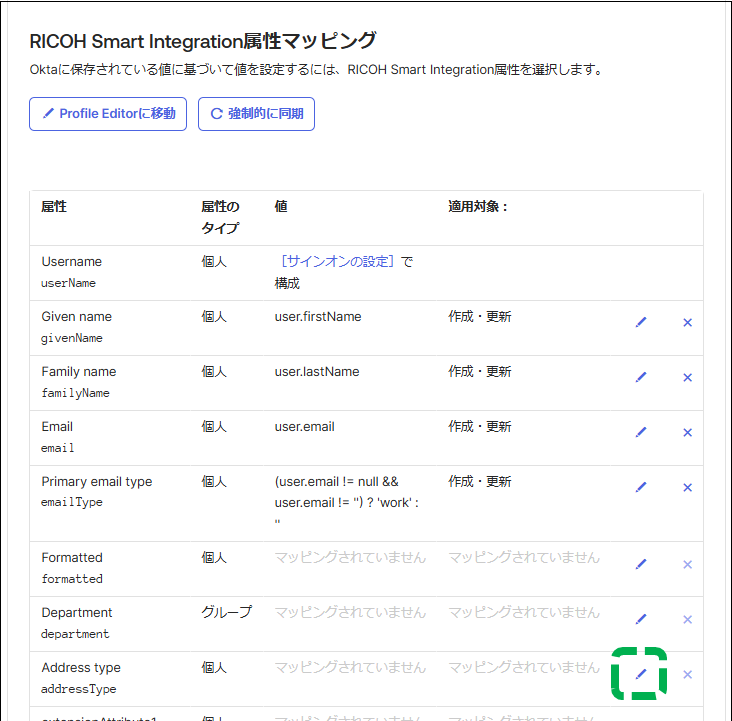Click the Formatted attribute label
This screenshot has width=732, height=721.
(x=72, y=558)
